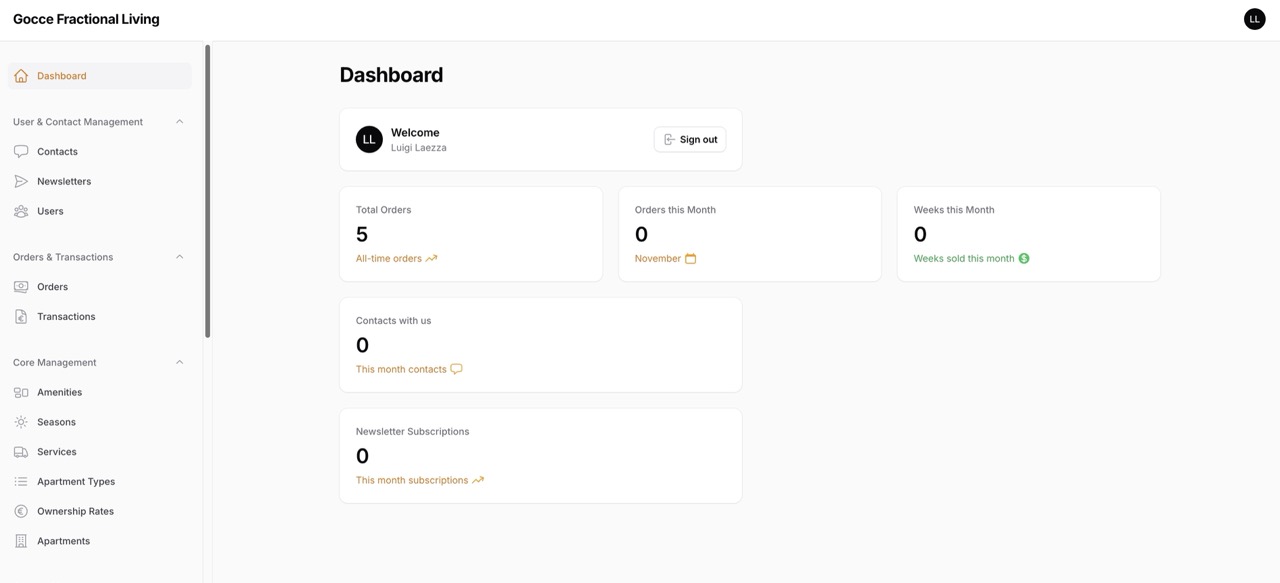The width and height of the screenshot is (1280, 583).
Task: Collapse the User & Contact Management section
Action: coord(180,122)
